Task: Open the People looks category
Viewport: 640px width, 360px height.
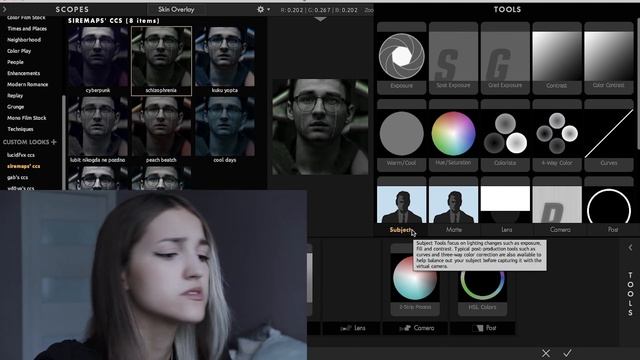Action: [x=15, y=62]
